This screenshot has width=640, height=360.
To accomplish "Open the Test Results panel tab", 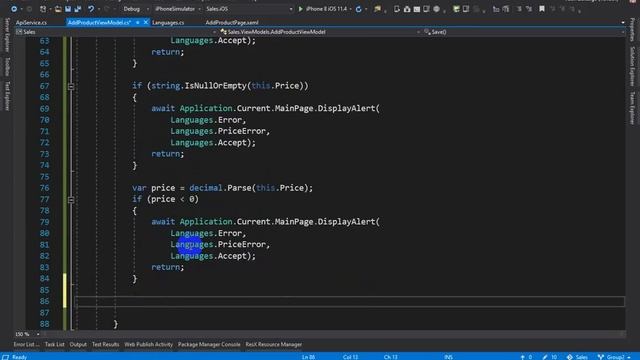I will click(x=105, y=344).
